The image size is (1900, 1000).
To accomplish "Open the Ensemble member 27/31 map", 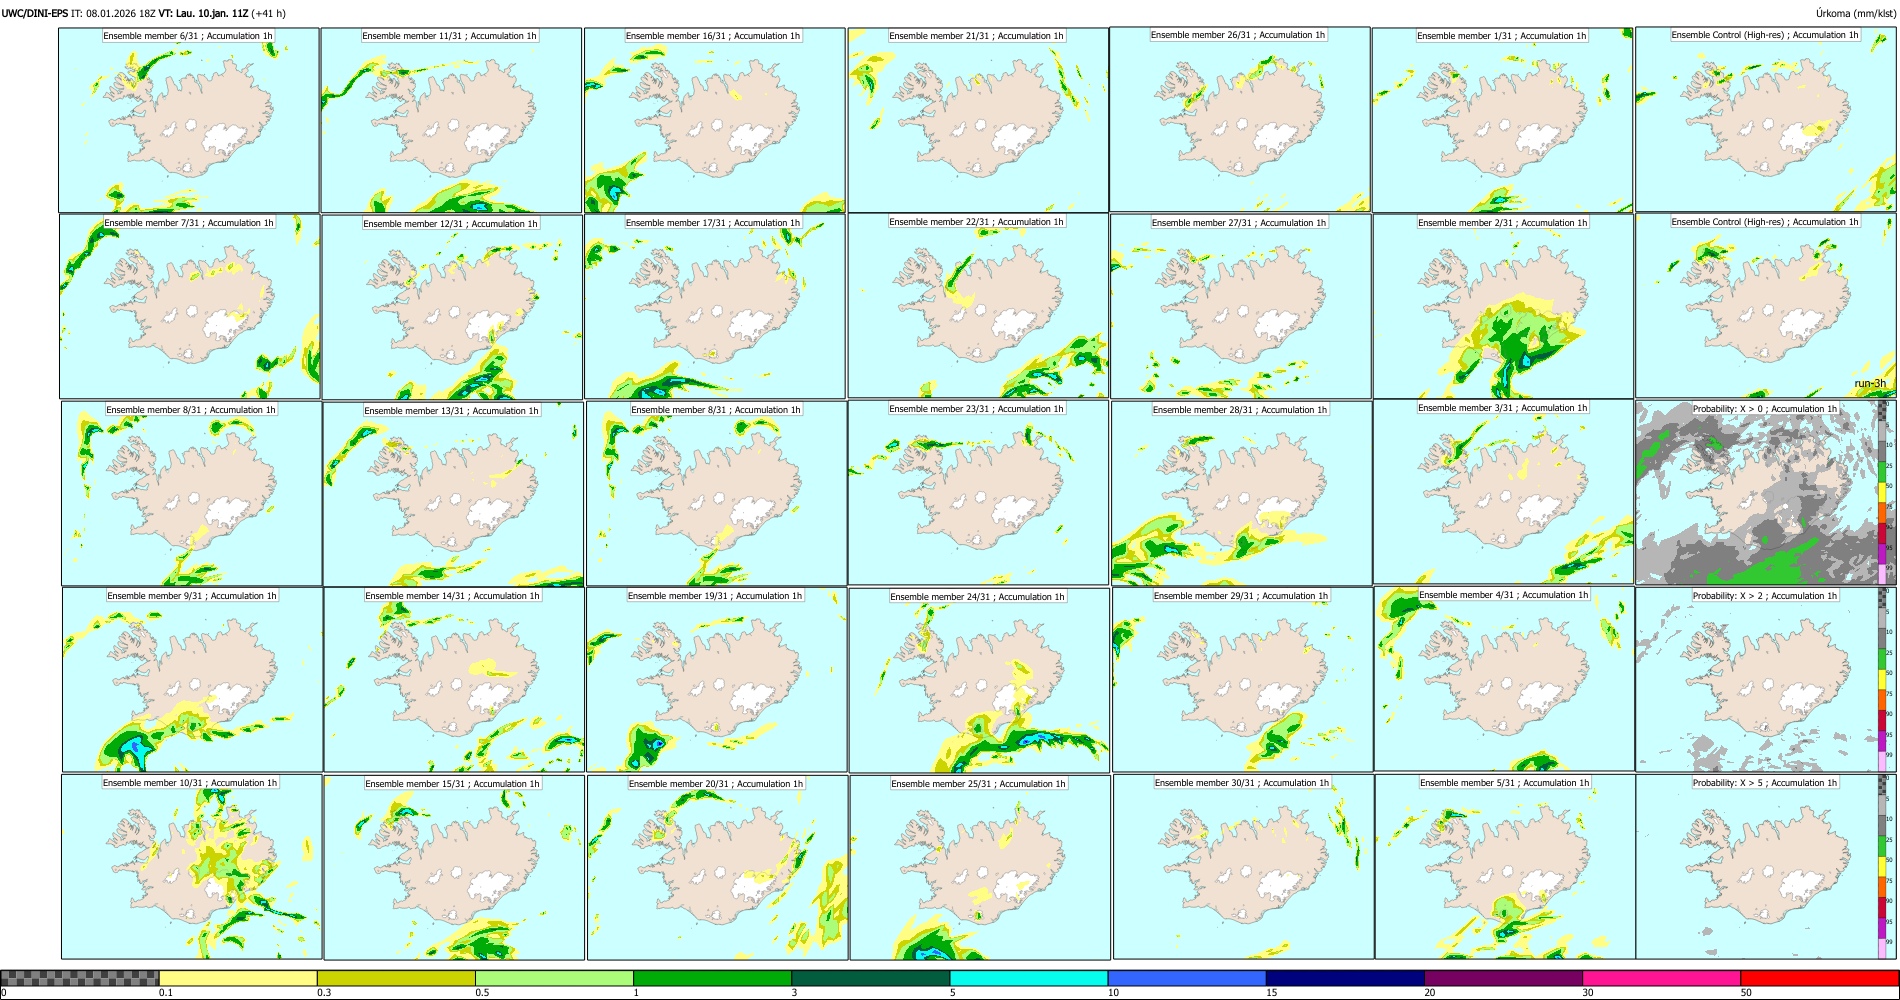I will tap(1241, 307).
